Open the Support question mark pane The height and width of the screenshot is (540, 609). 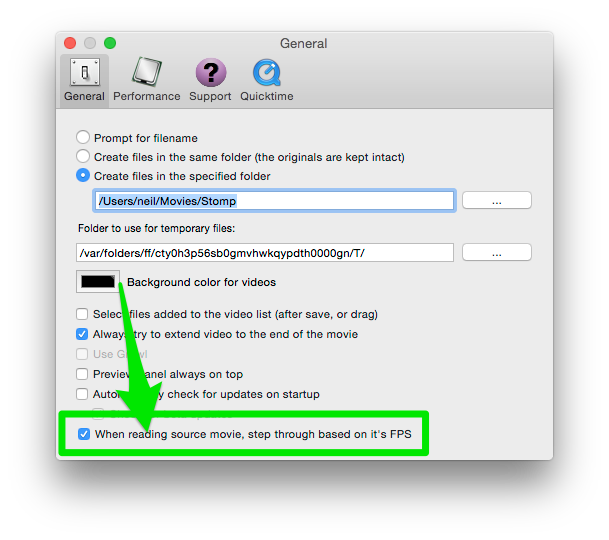click(x=210, y=80)
